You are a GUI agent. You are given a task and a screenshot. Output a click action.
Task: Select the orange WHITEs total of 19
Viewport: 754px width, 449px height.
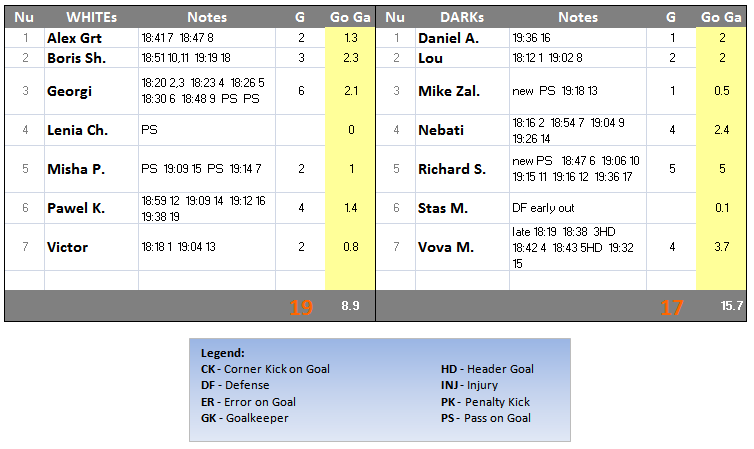click(x=301, y=307)
